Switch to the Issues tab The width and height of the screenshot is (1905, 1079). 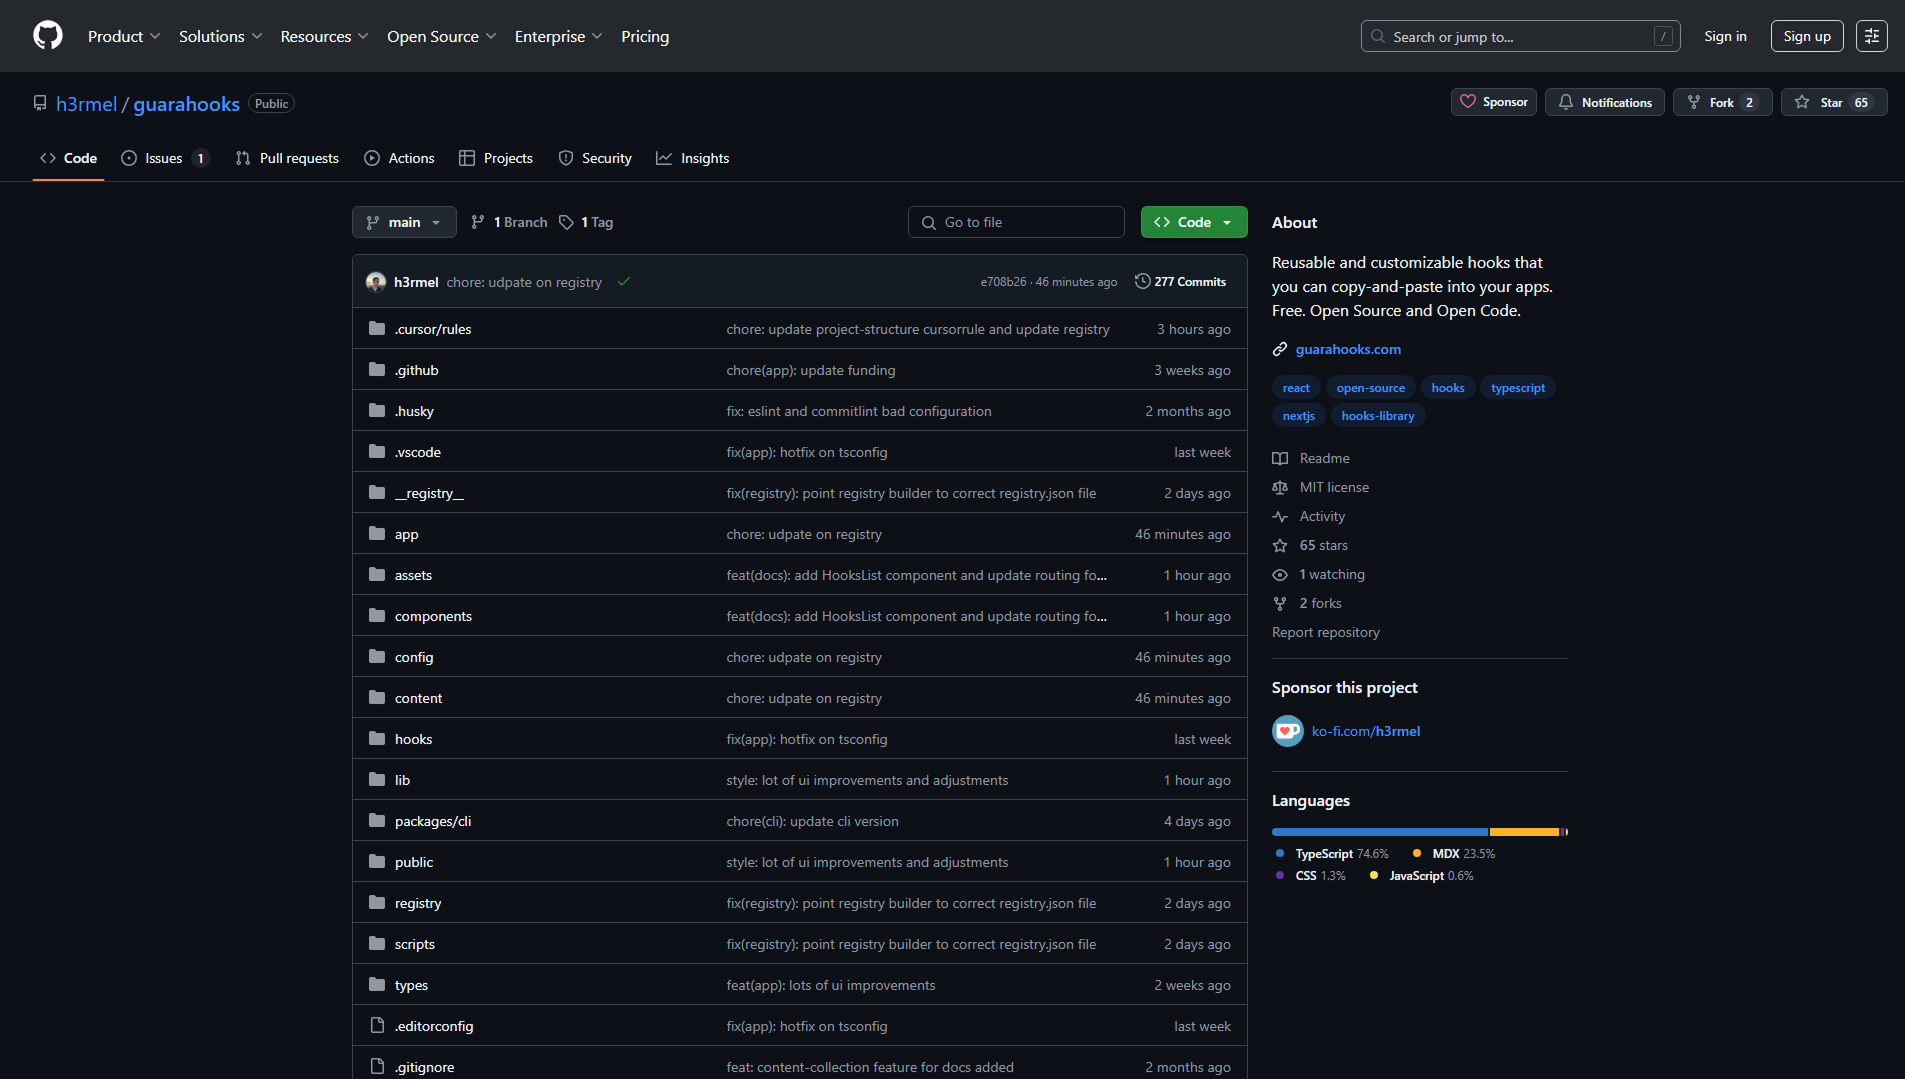click(x=165, y=158)
